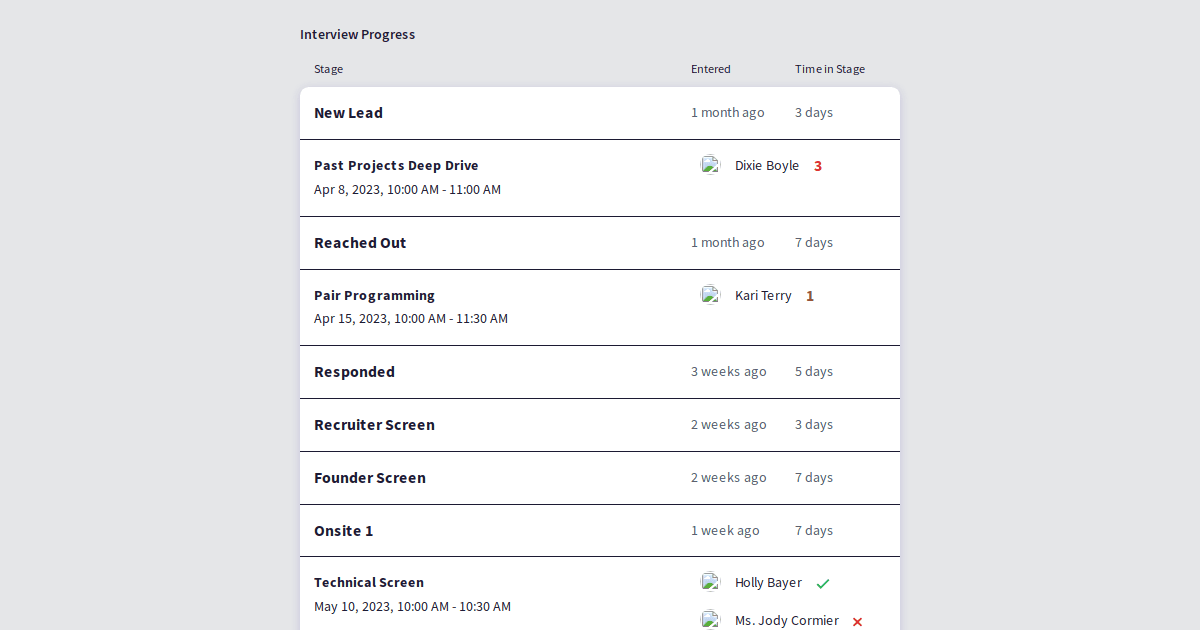Image resolution: width=1200 pixels, height=630 pixels.
Task: Click the Dixie Boyle interviewer name
Action: click(x=767, y=166)
